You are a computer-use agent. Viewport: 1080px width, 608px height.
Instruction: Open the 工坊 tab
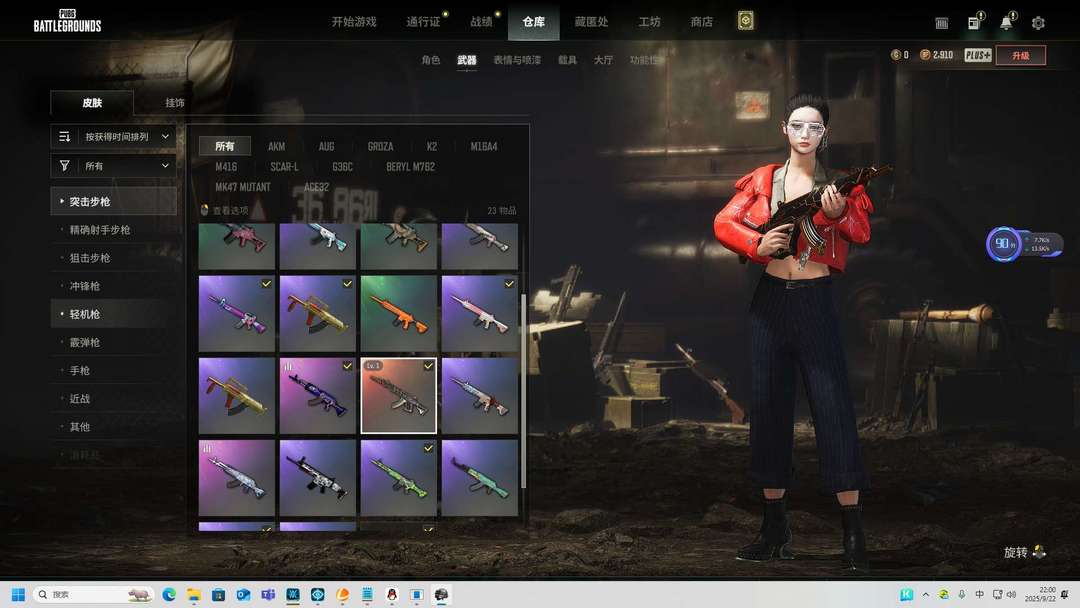click(x=650, y=22)
